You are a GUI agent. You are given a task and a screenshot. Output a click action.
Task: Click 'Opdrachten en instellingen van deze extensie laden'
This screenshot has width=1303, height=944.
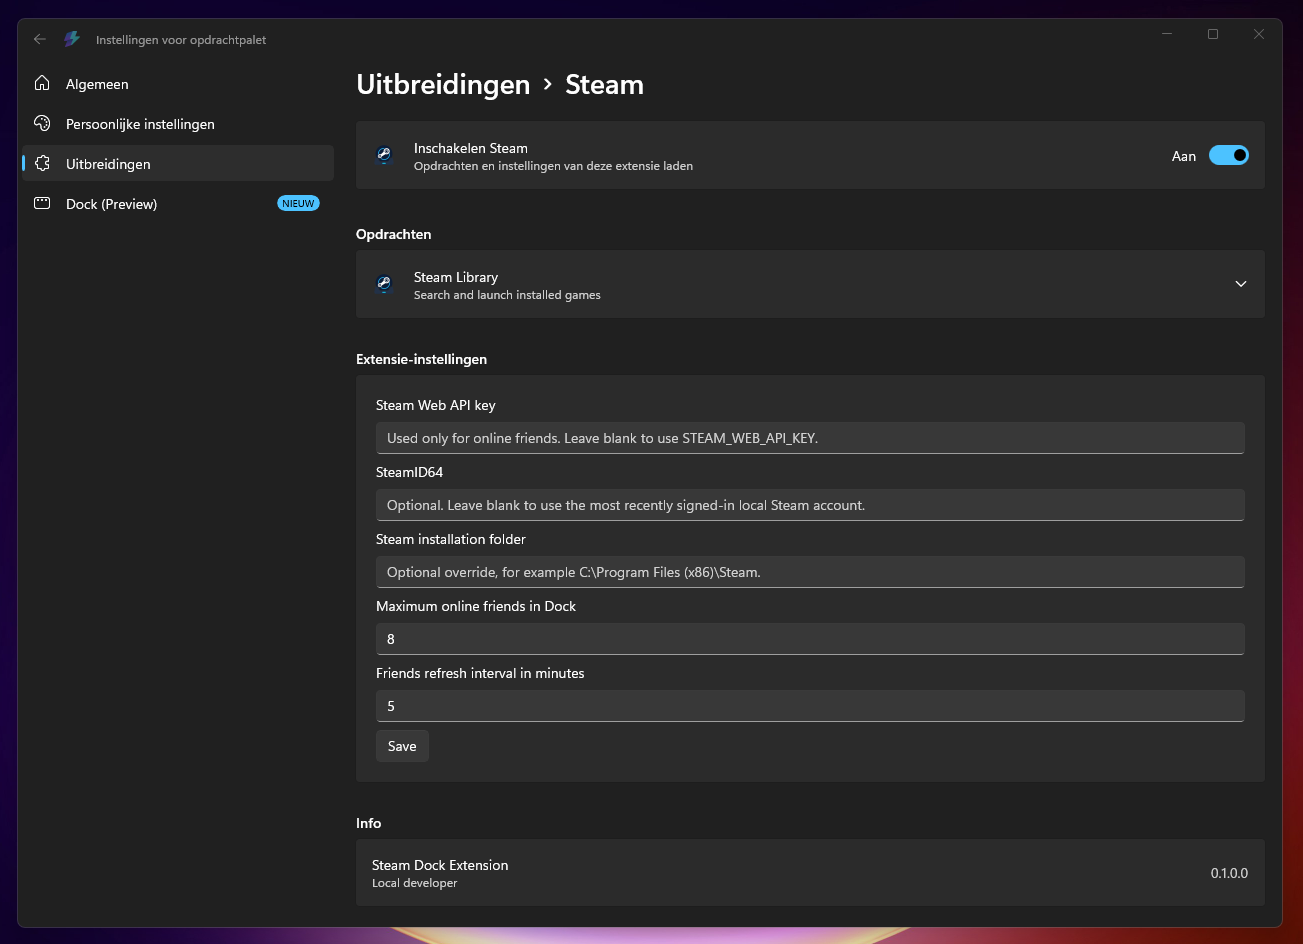point(553,166)
